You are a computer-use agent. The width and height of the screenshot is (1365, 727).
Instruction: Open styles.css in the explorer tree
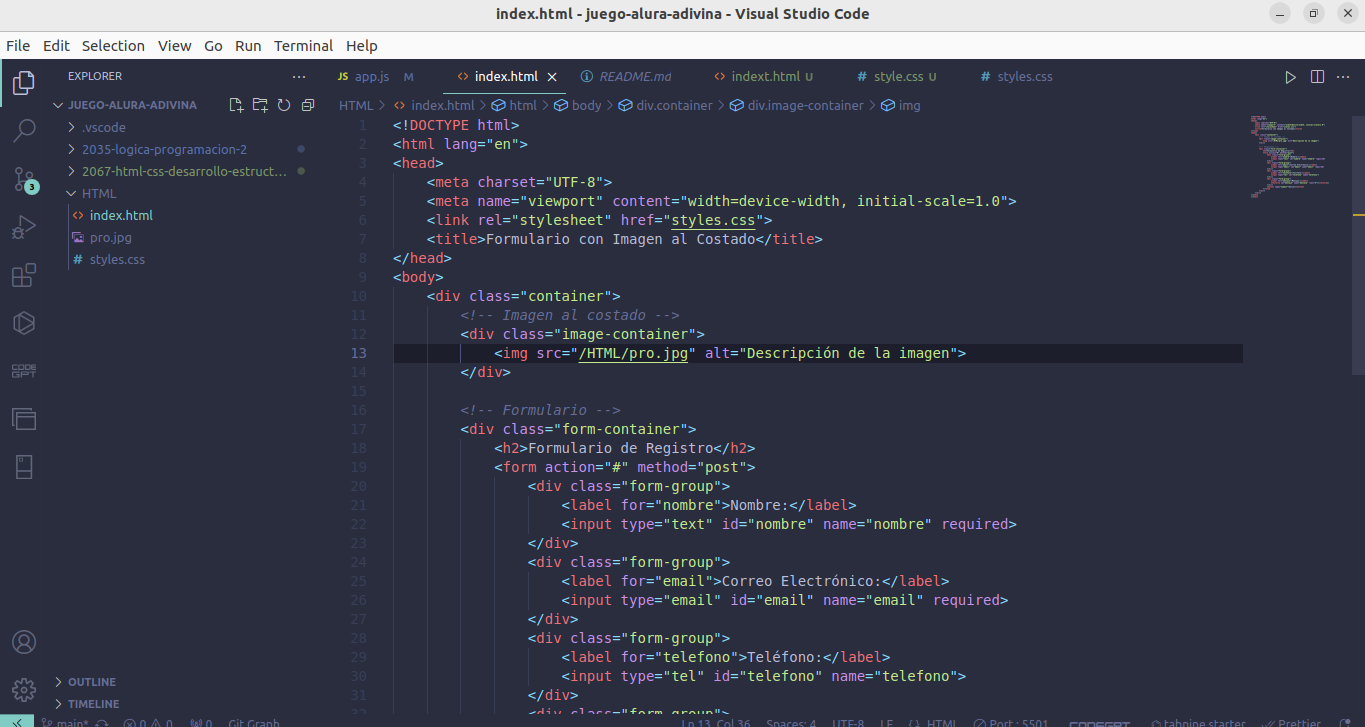click(x=117, y=259)
